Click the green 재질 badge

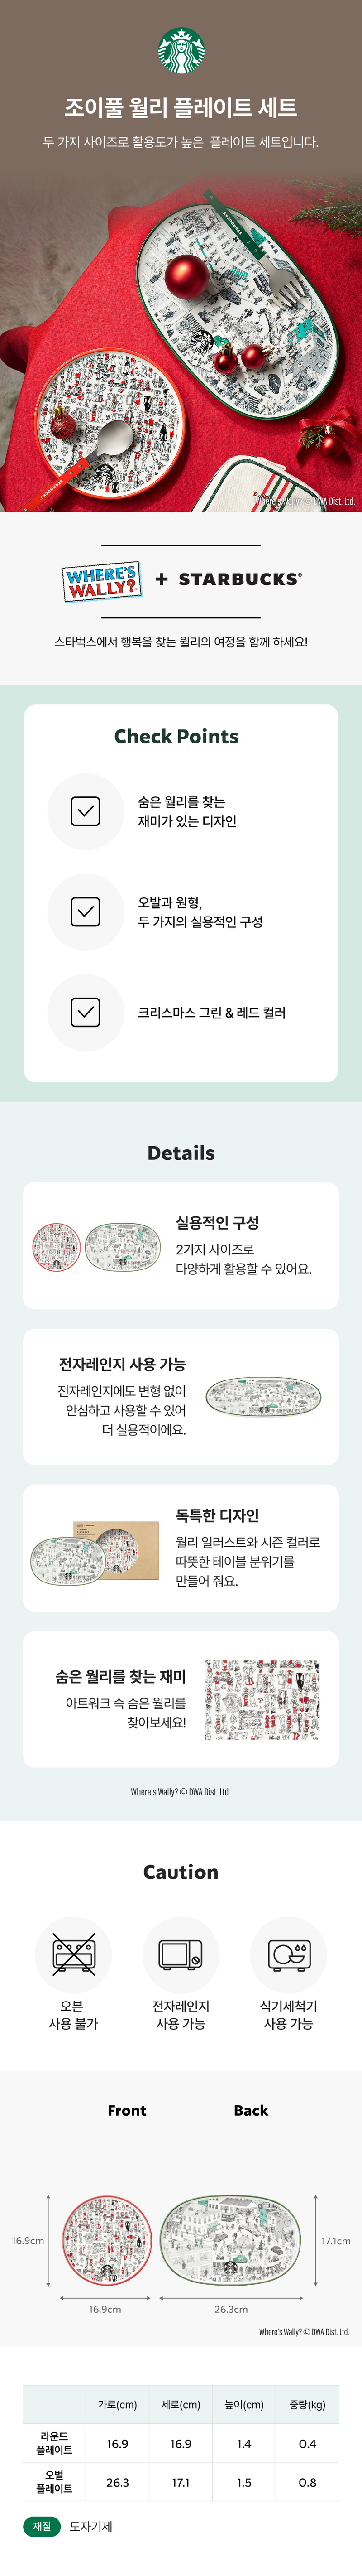[42, 2526]
